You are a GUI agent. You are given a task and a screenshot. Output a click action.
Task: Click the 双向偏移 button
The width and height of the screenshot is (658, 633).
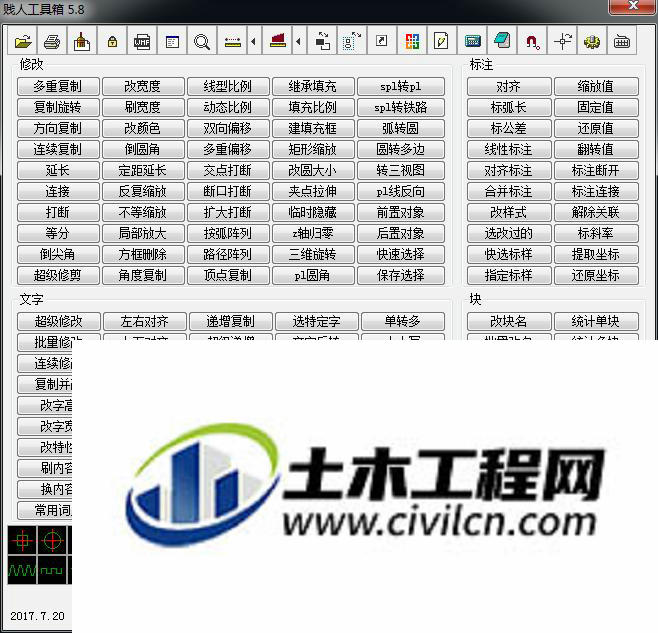coord(228,128)
